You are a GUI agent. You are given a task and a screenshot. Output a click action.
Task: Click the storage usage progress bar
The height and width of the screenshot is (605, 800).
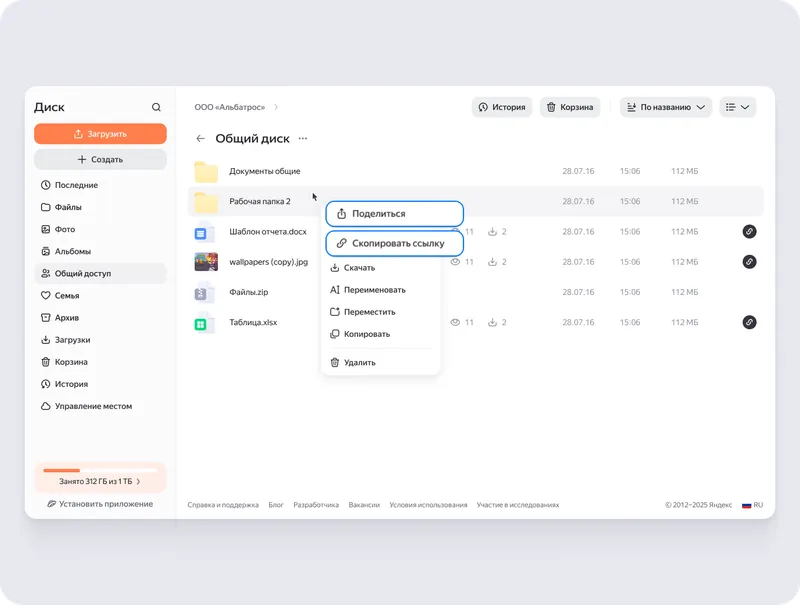(101, 470)
